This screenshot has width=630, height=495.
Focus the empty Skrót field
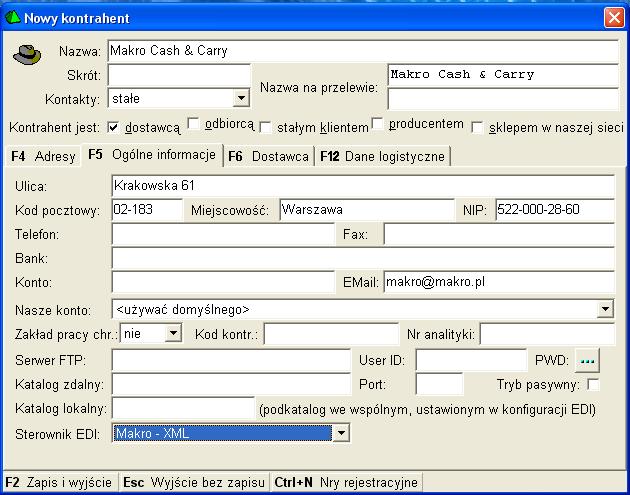179,75
